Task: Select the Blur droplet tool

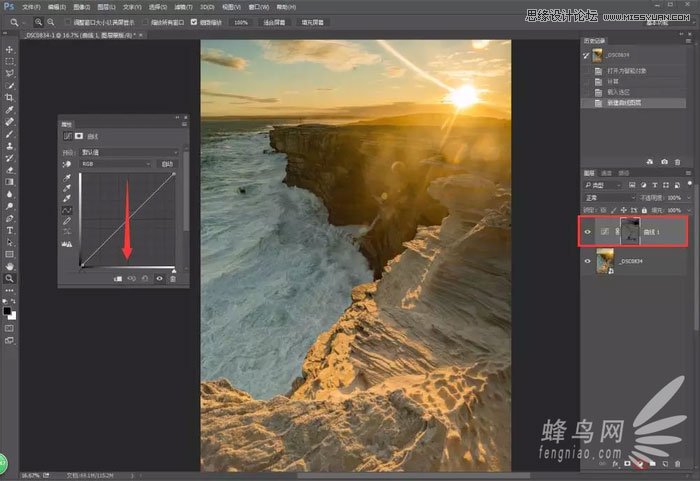Action: click(9, 194)
